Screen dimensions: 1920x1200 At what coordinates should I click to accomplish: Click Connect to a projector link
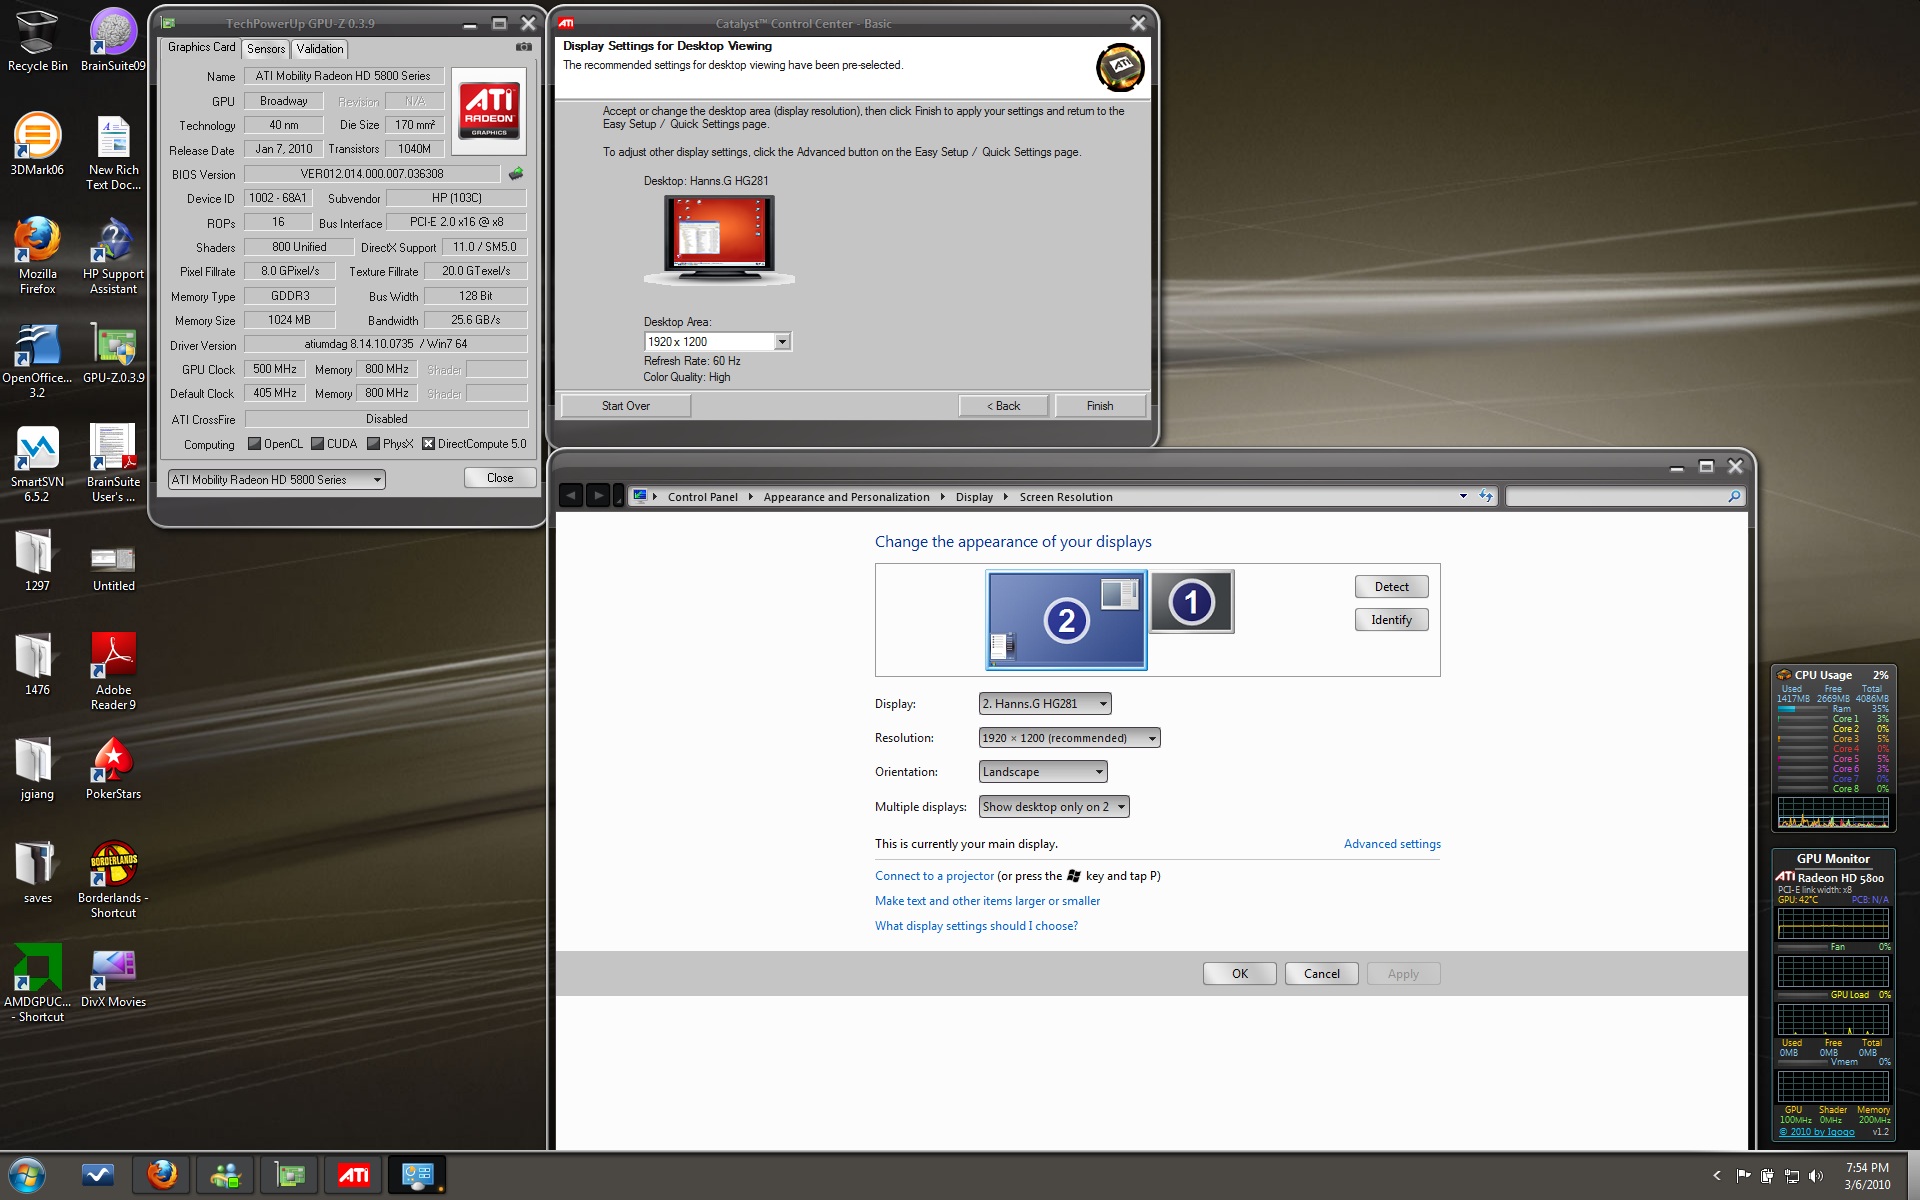[934, 876]
